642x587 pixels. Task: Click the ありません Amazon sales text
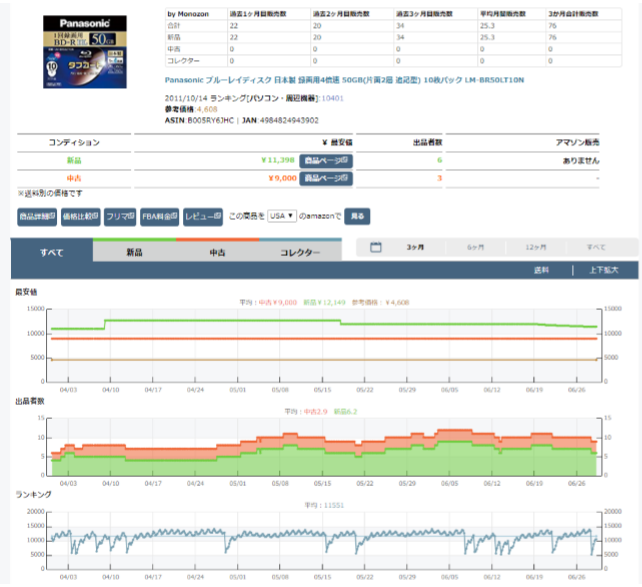pos(581,160)
